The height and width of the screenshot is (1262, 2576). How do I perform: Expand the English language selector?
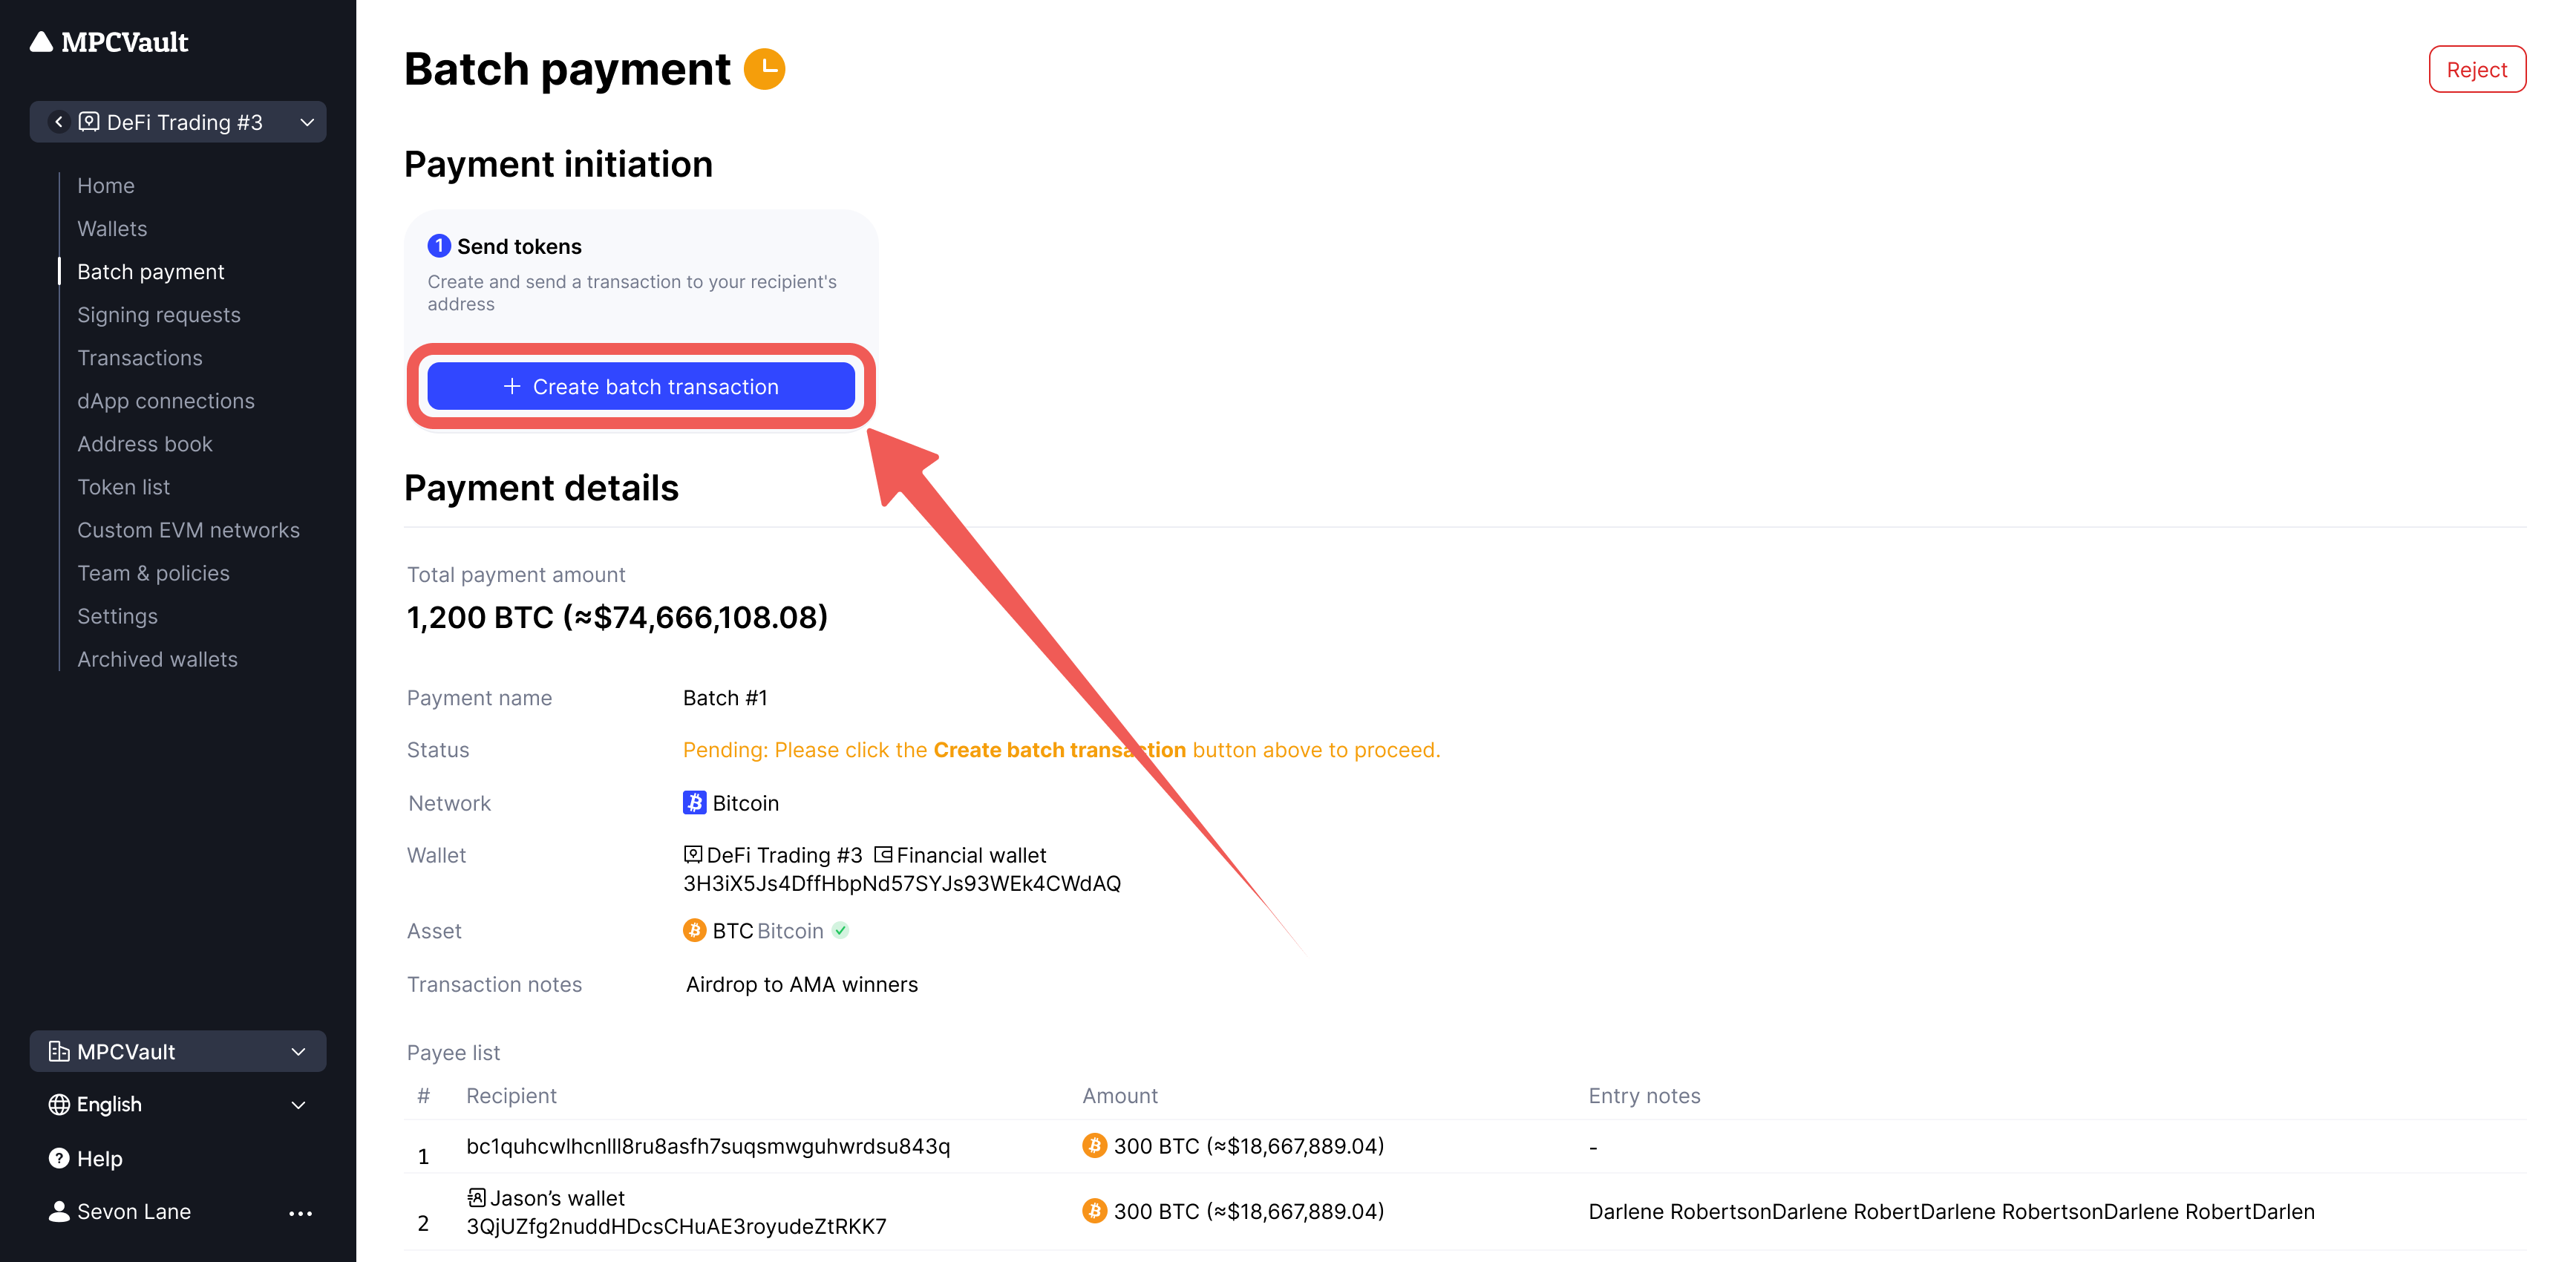pos(298,1104)
